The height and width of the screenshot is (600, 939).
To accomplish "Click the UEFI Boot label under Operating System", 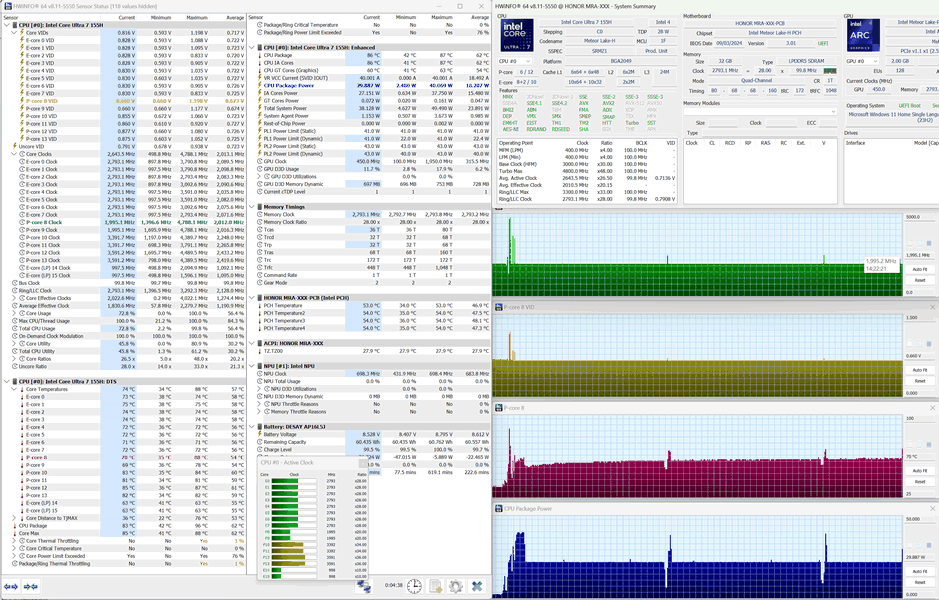I will (910, 105).
